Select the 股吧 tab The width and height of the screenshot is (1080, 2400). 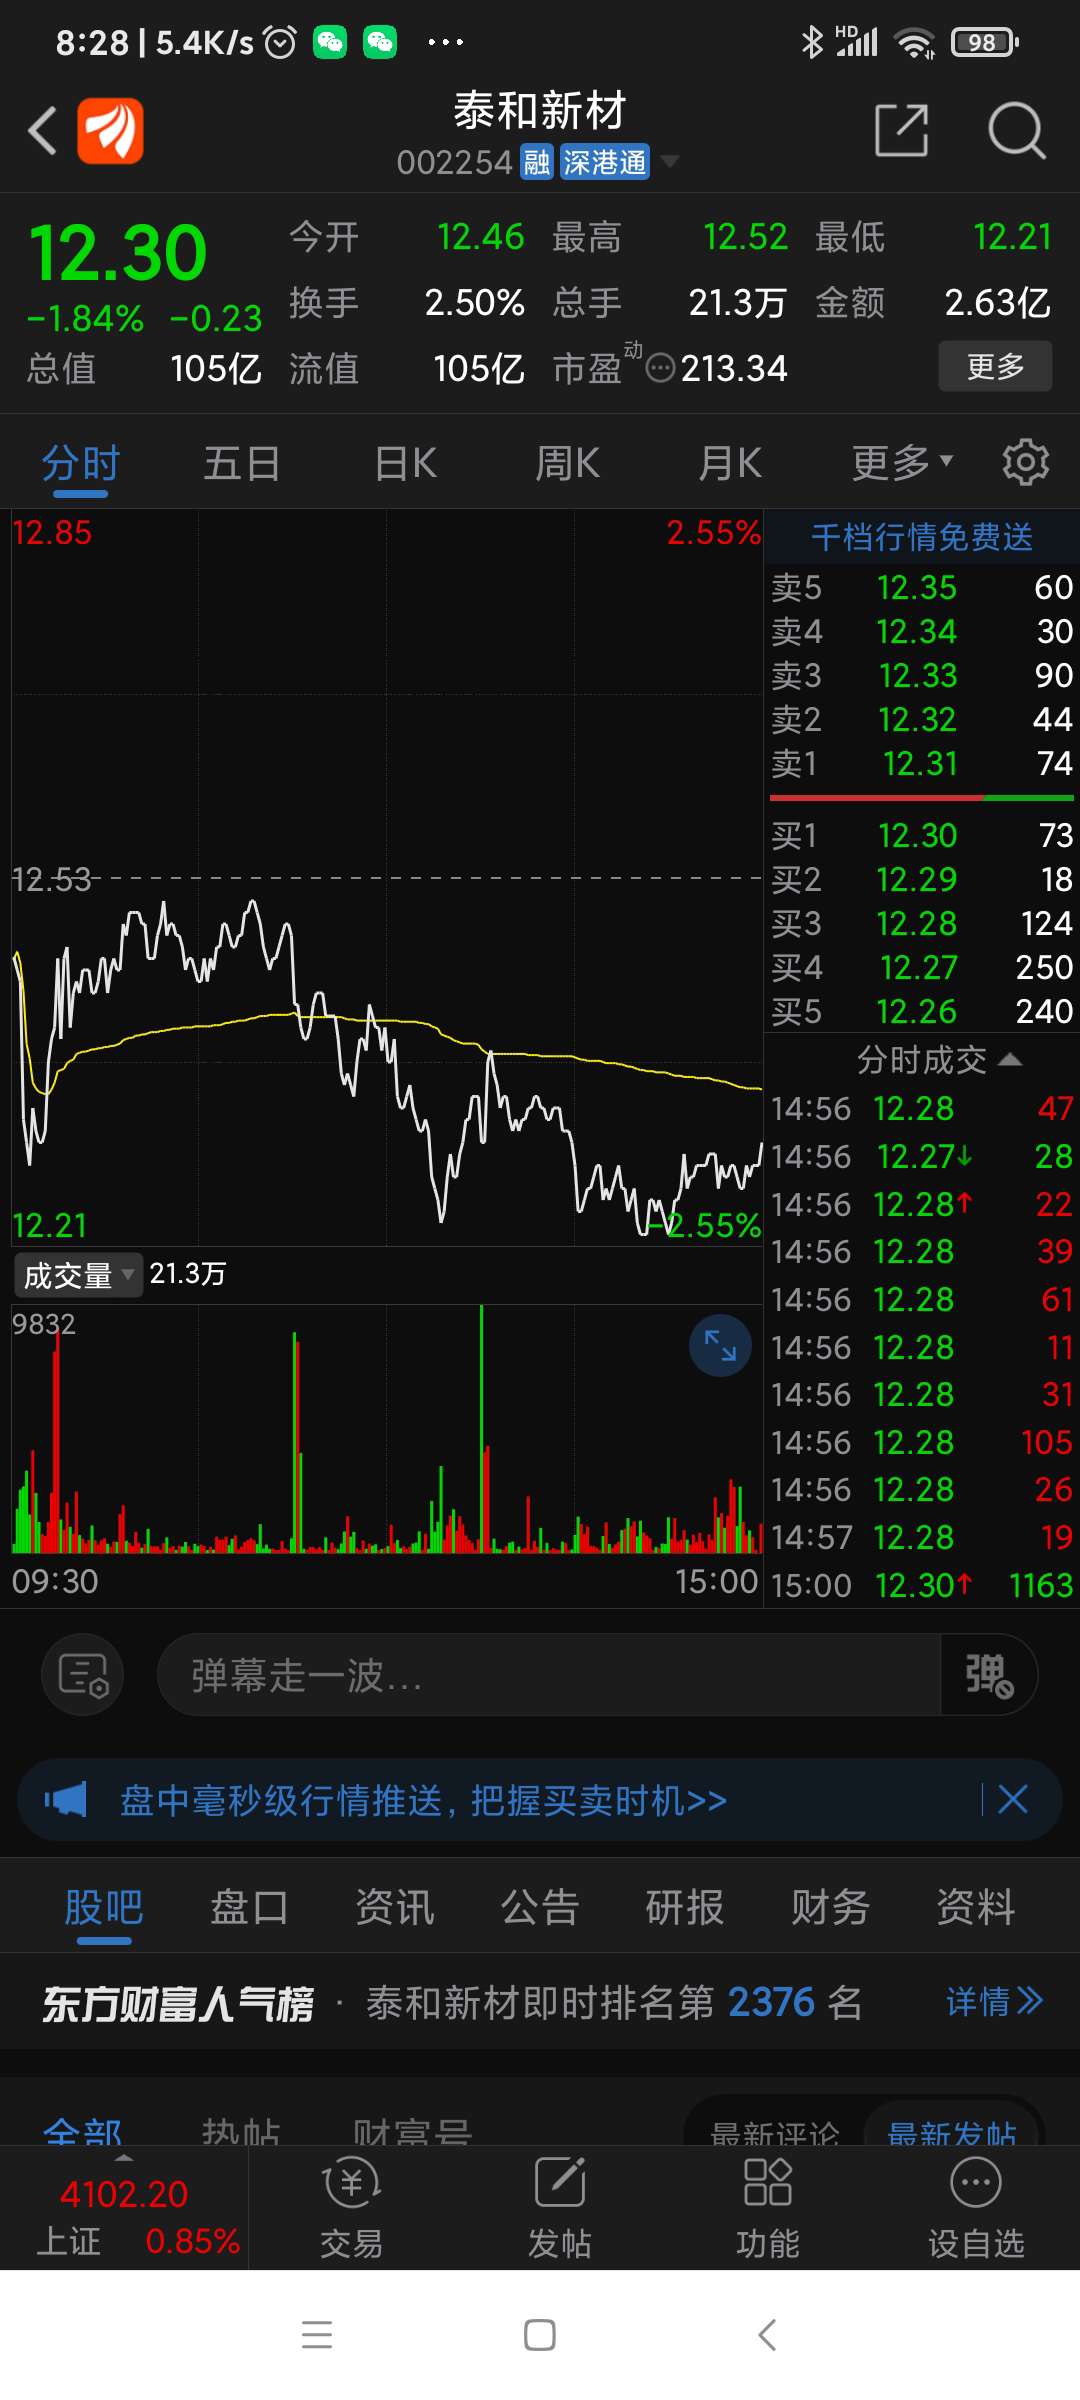[104, 1907]
